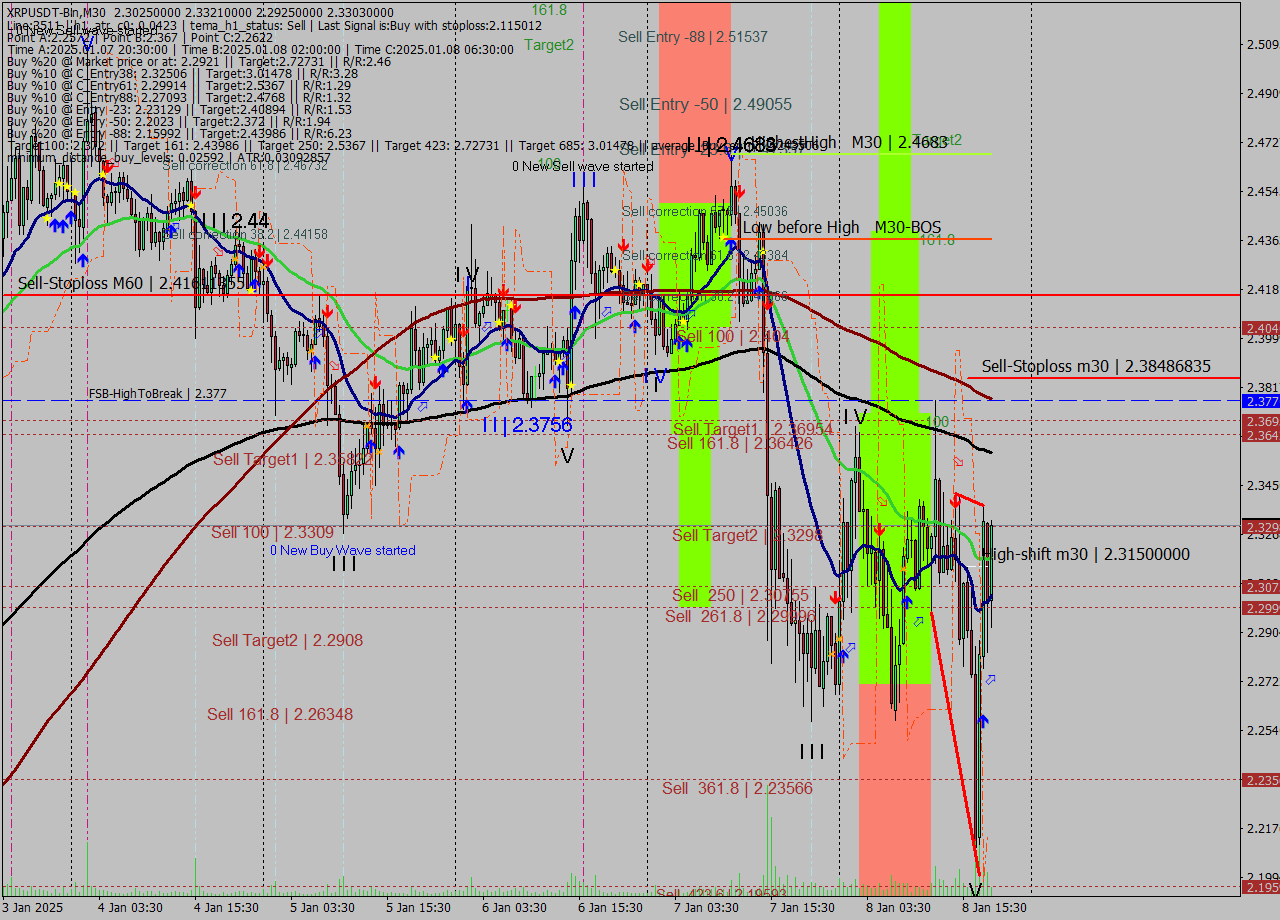Select the blue 2.377 price tag on axis
Screen dimensions: 1280x920
pyautogui.click(x=1260, y=401)
